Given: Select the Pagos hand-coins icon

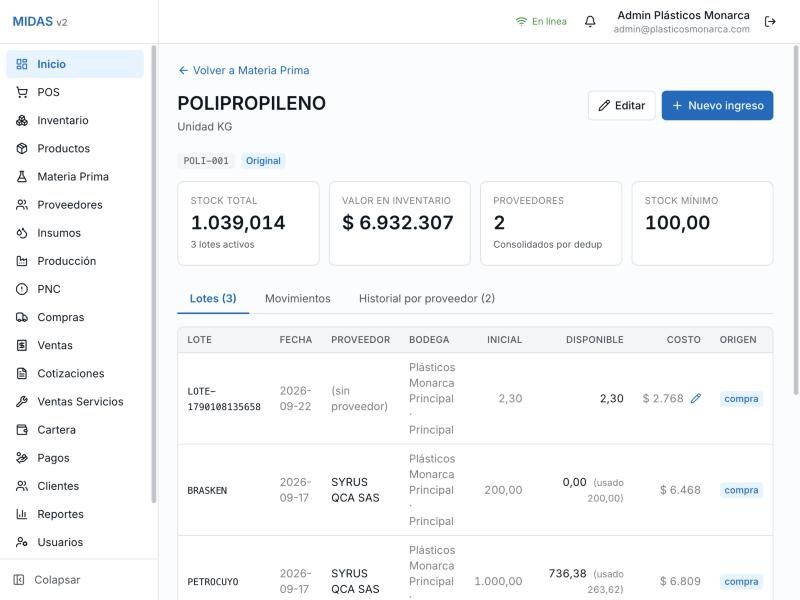Looking at the screenshot, I should click(21, 458).
